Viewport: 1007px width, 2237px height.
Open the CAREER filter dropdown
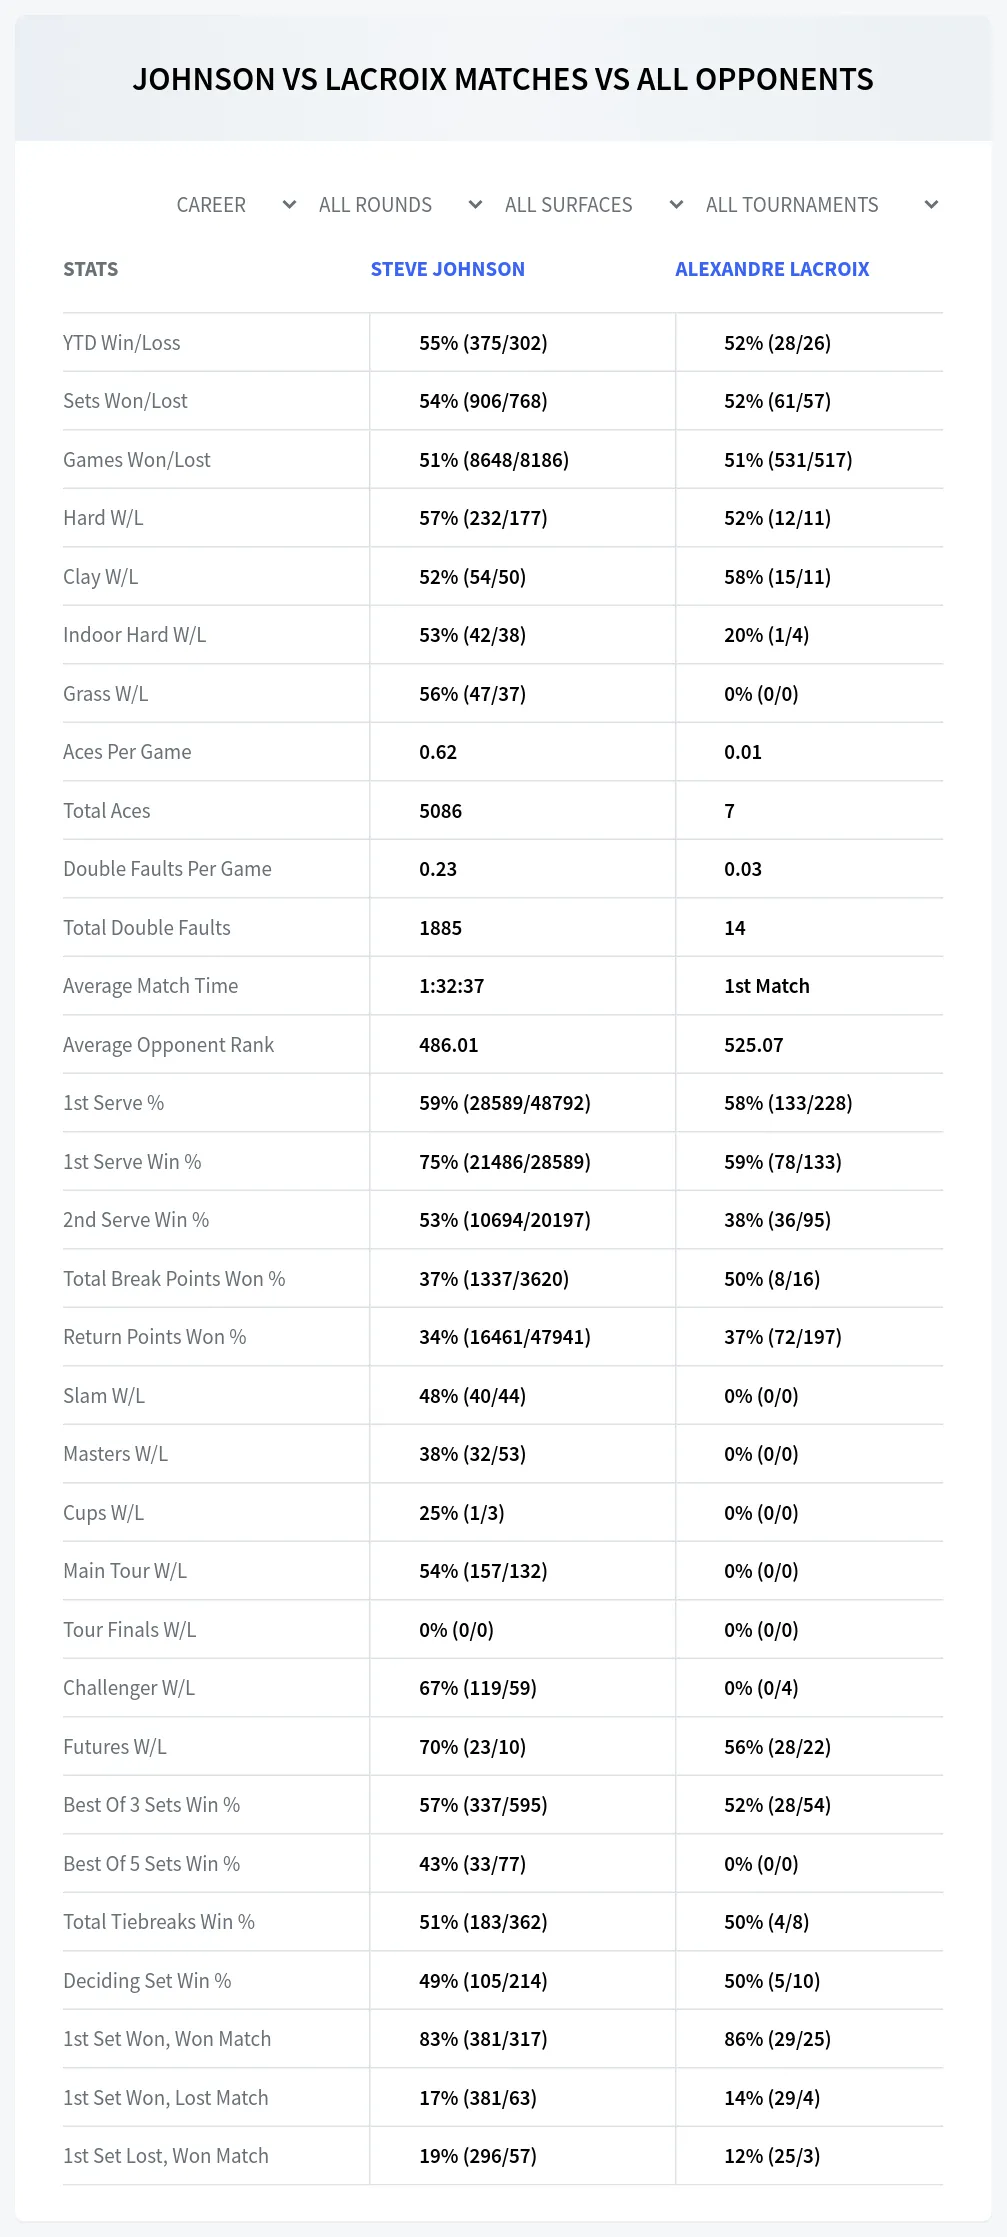point(235,205)
